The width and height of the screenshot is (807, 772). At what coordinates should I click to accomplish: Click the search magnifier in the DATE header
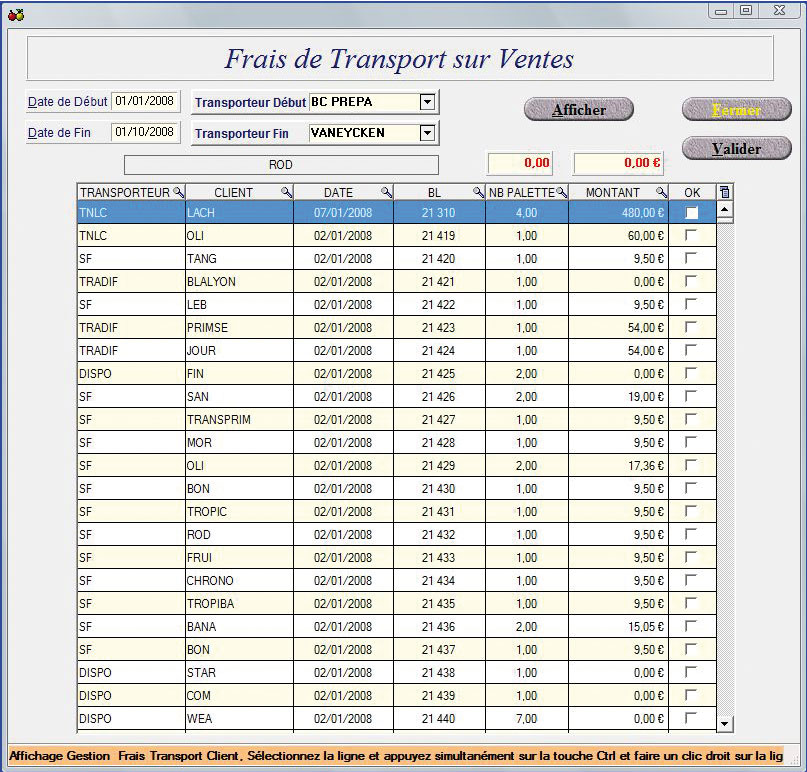[387, 192]
